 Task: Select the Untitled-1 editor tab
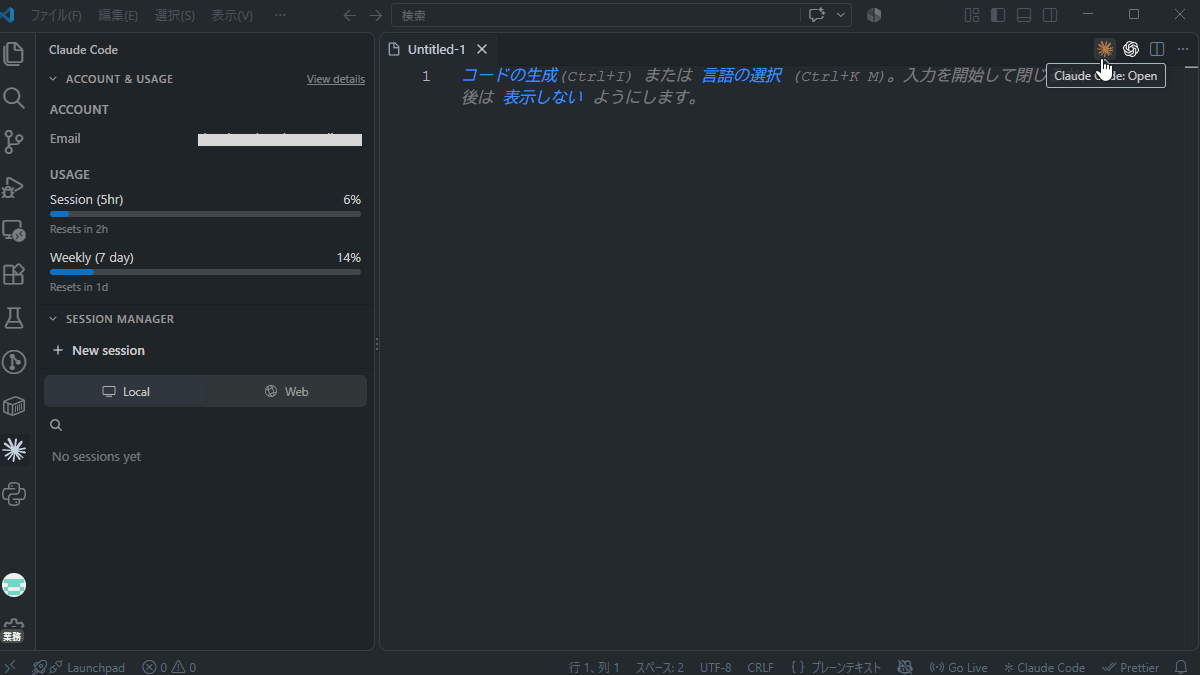click(x=437, y=49)
